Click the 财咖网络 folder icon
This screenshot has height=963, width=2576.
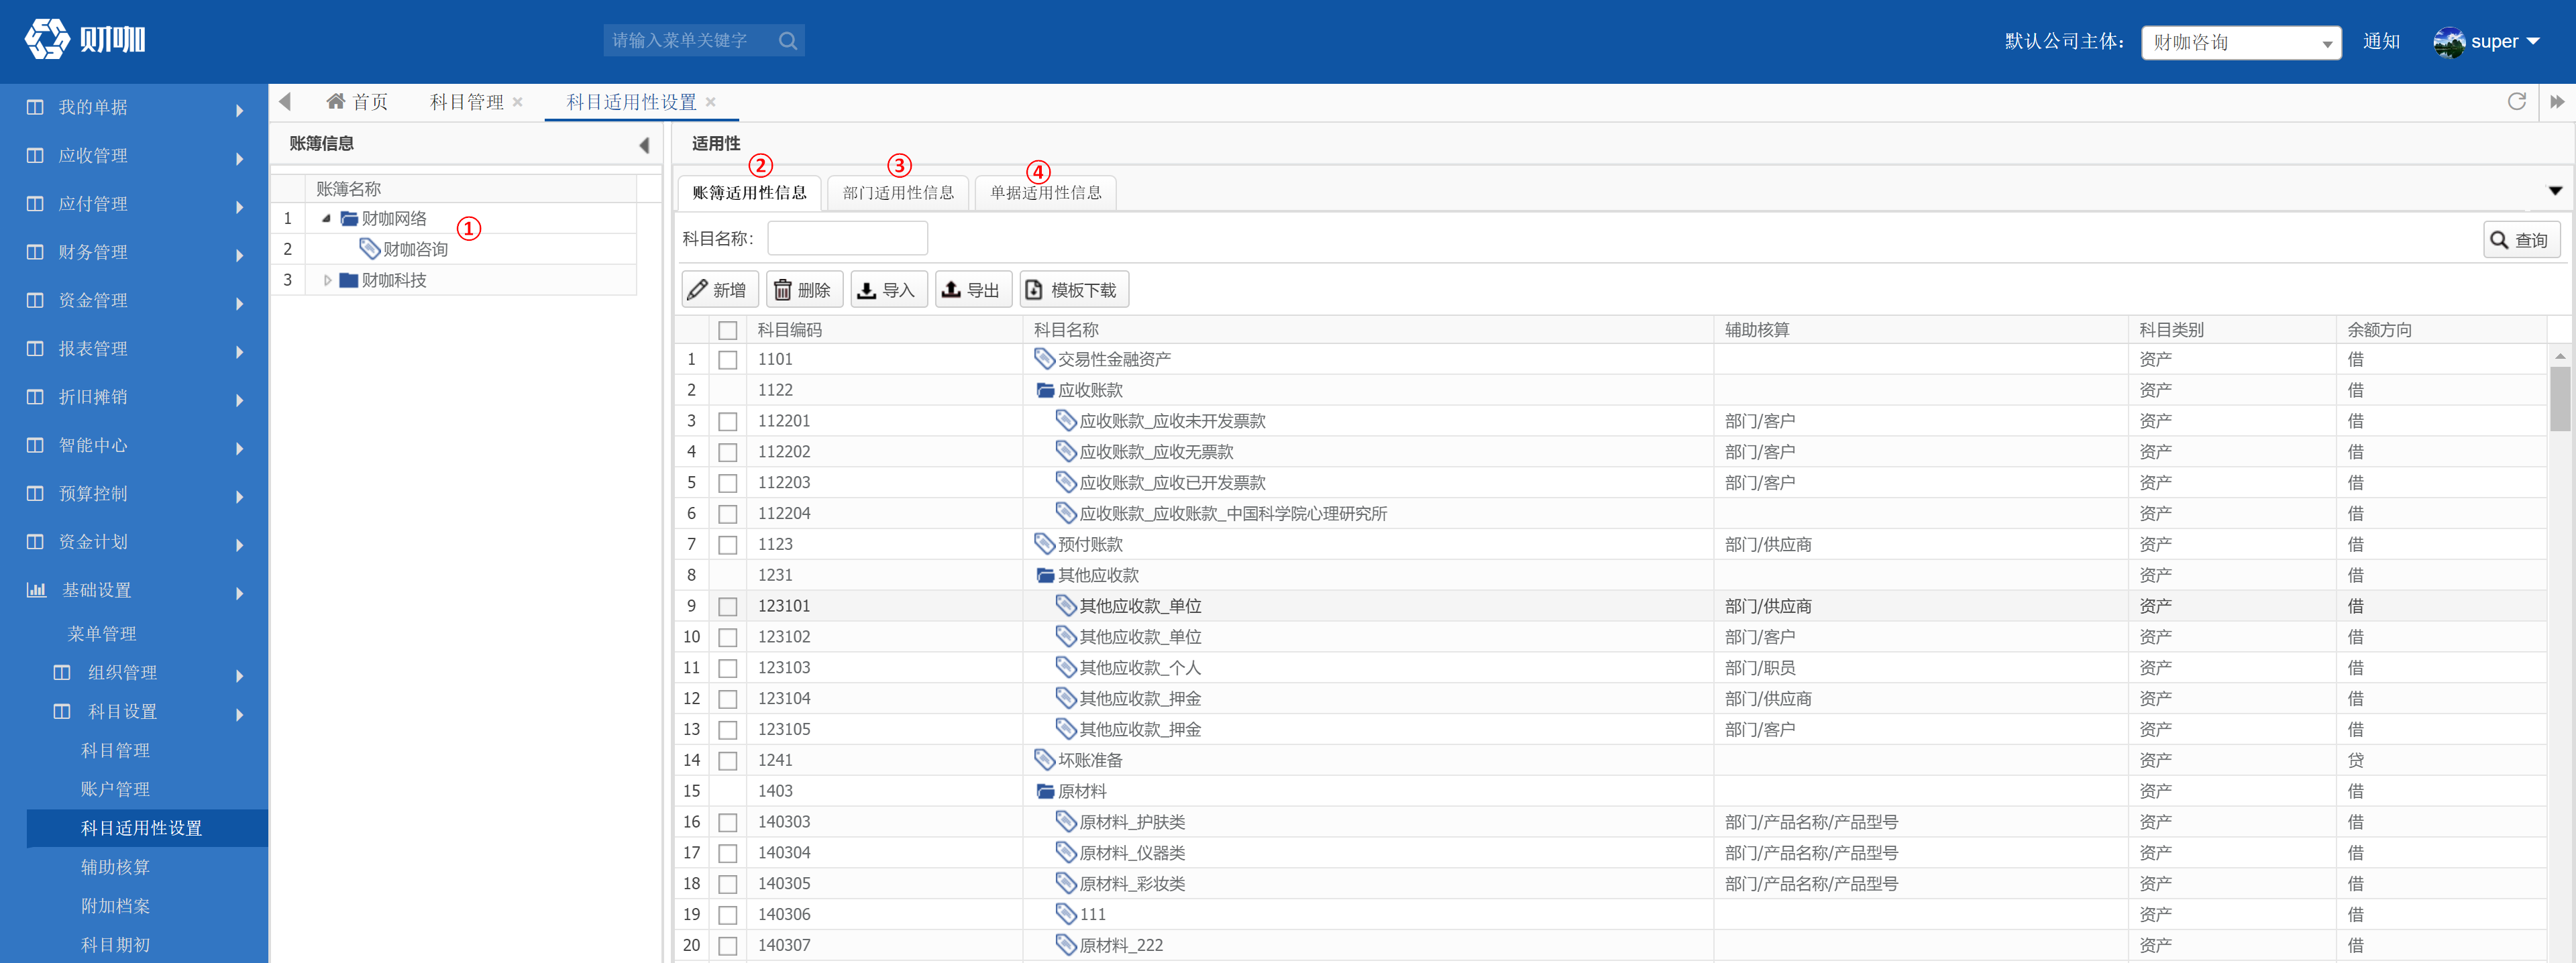349,219
